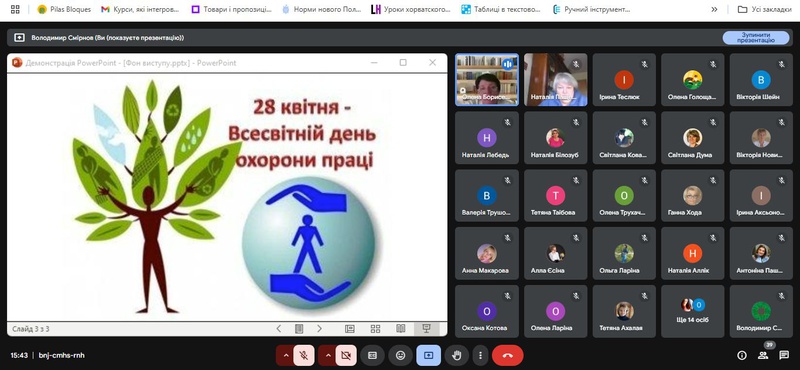Toggle the disabled camera button
This screenshot has width=800, height=370.
[346, 356]
